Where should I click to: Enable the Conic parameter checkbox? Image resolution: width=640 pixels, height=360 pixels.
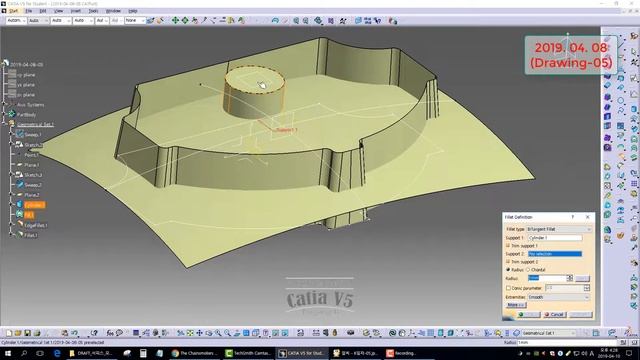tap(509, 288)
